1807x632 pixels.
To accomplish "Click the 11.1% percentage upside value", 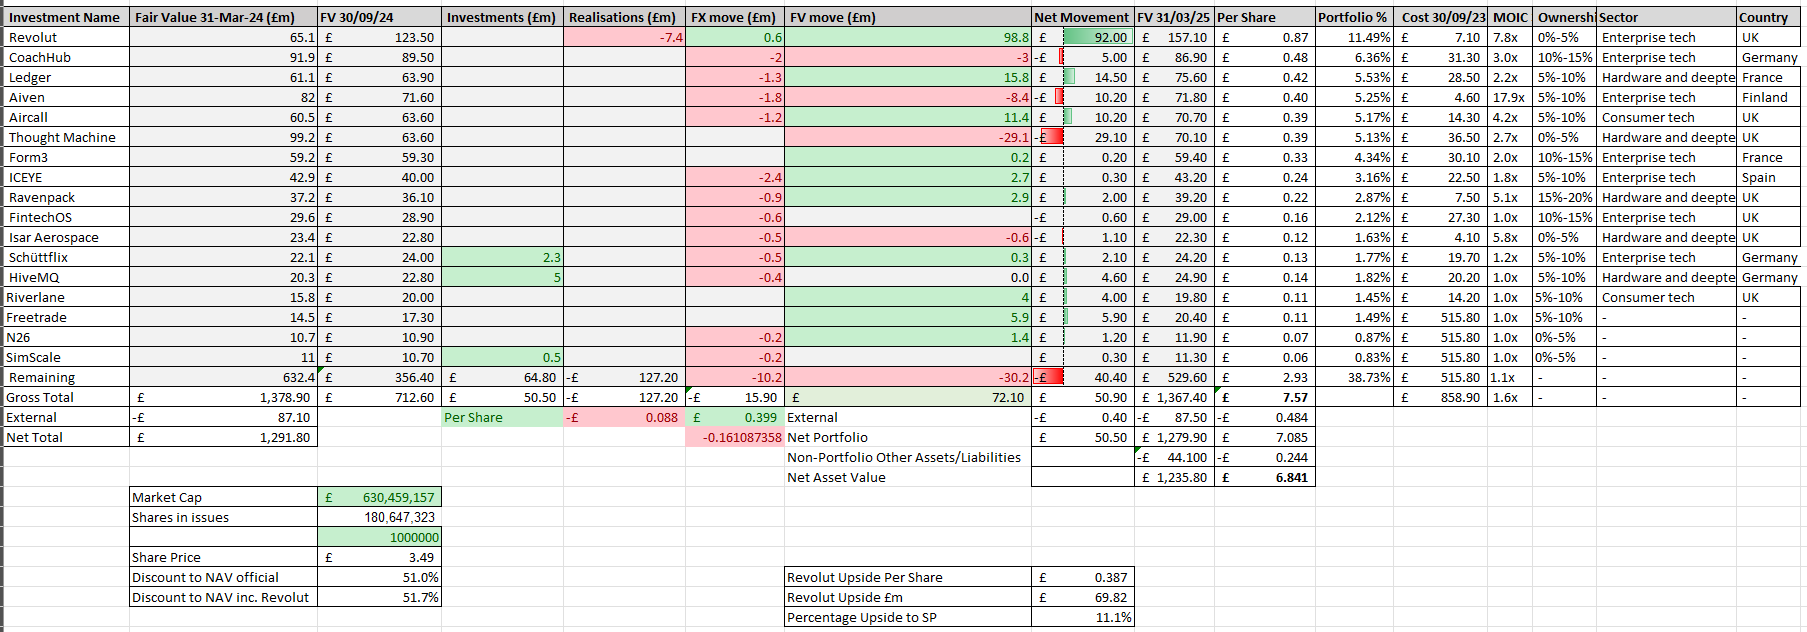I will tap(1082, 617).
